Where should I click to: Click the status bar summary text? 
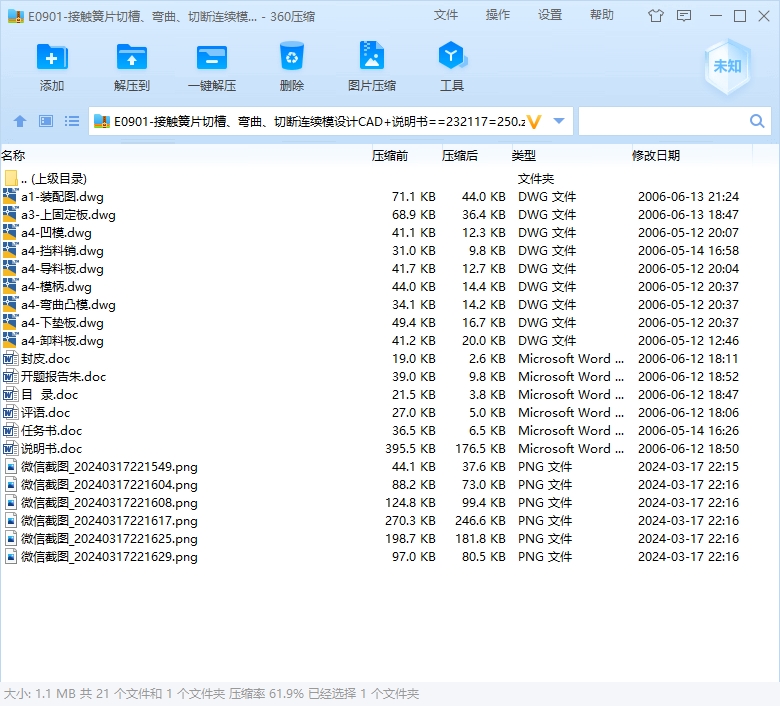(211, 694)
